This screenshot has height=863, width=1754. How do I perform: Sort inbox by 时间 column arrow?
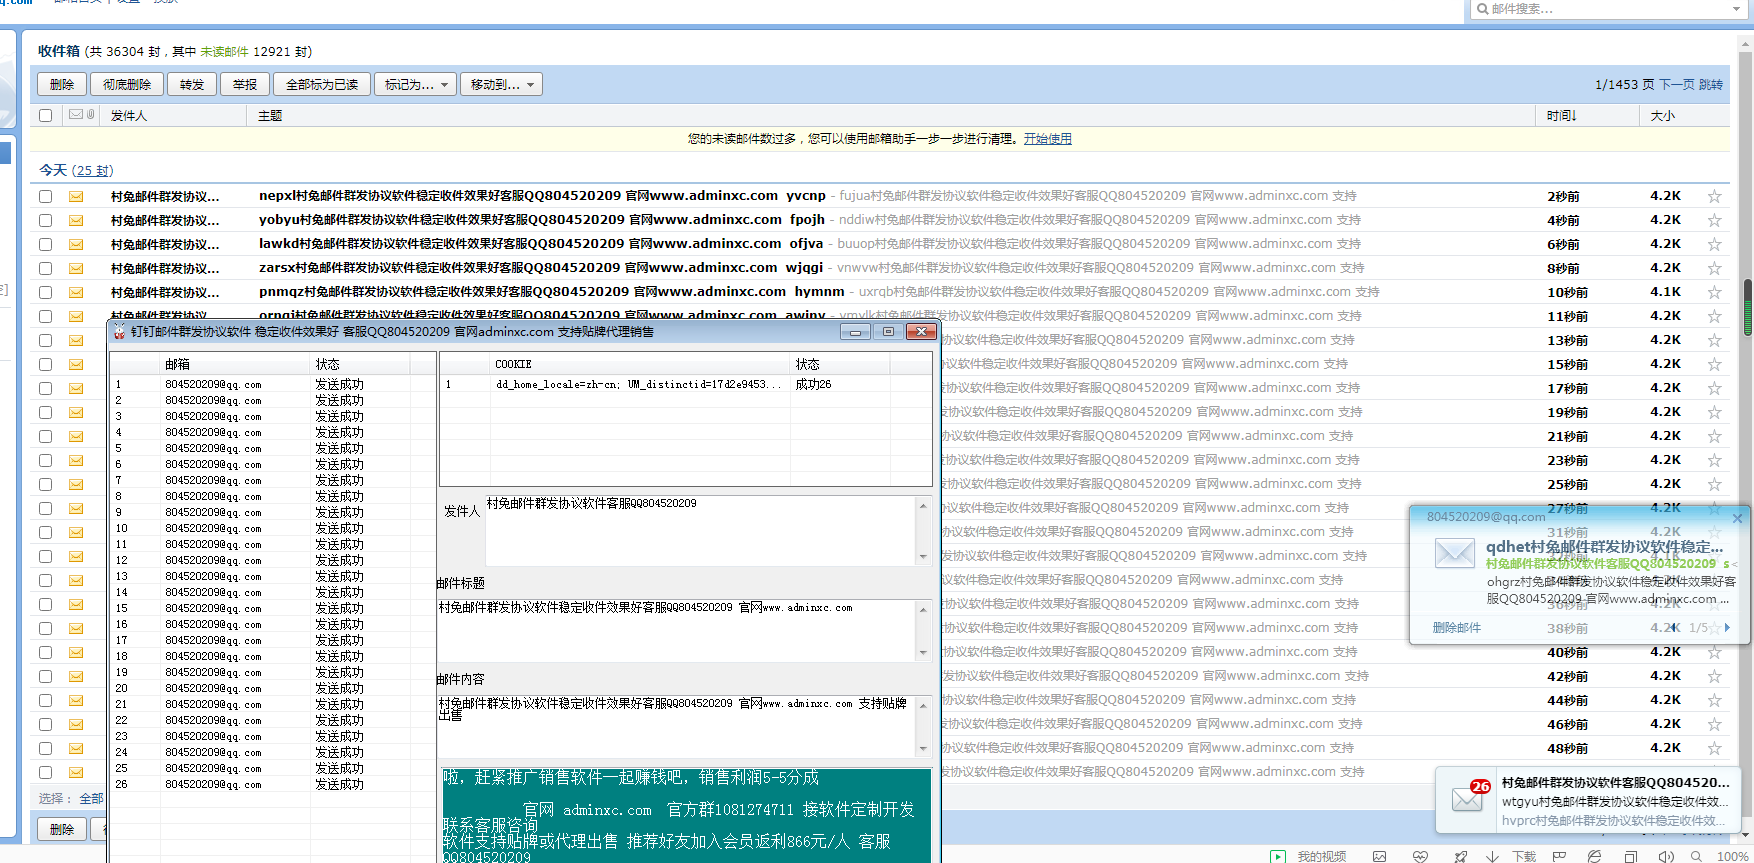pos(1574,116)
